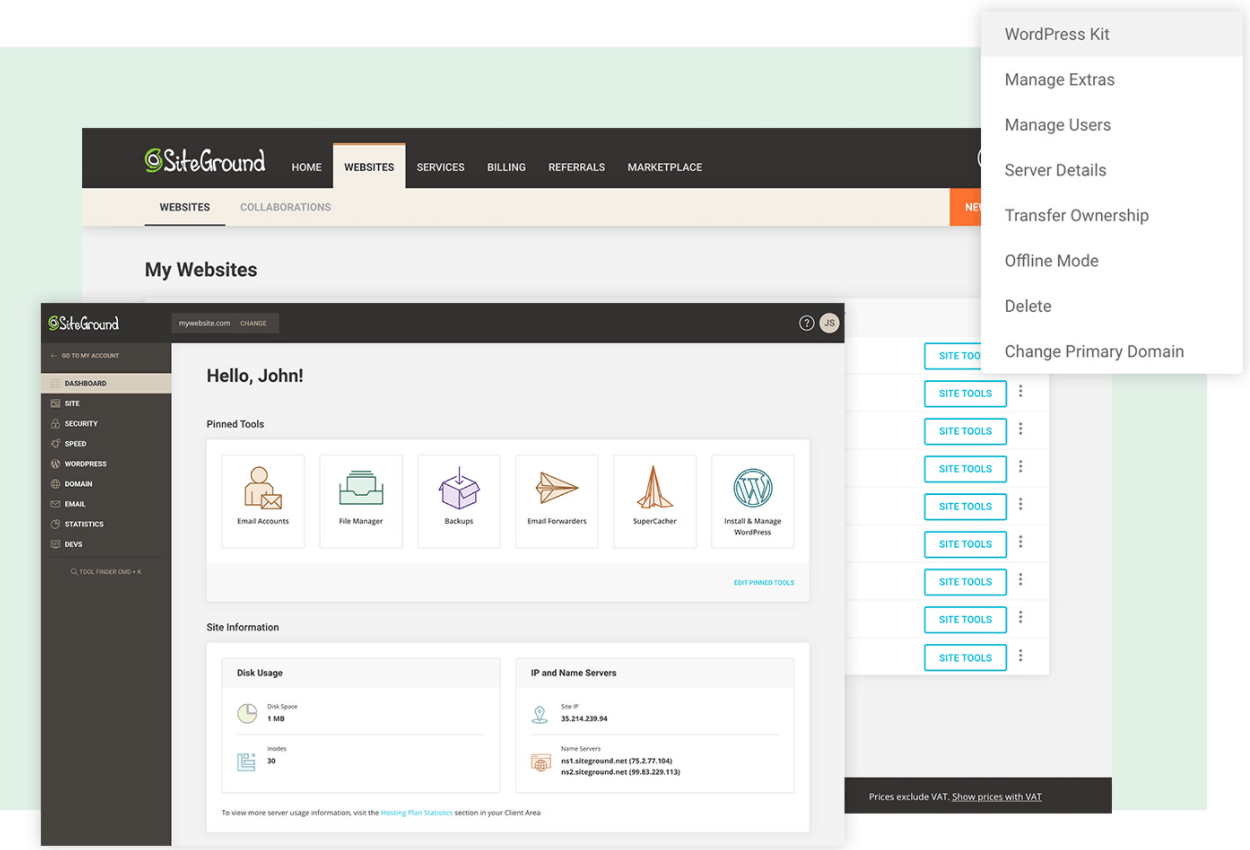Open the Email Accounts pinned tool
1250x850 pixels.
(263, 501)
